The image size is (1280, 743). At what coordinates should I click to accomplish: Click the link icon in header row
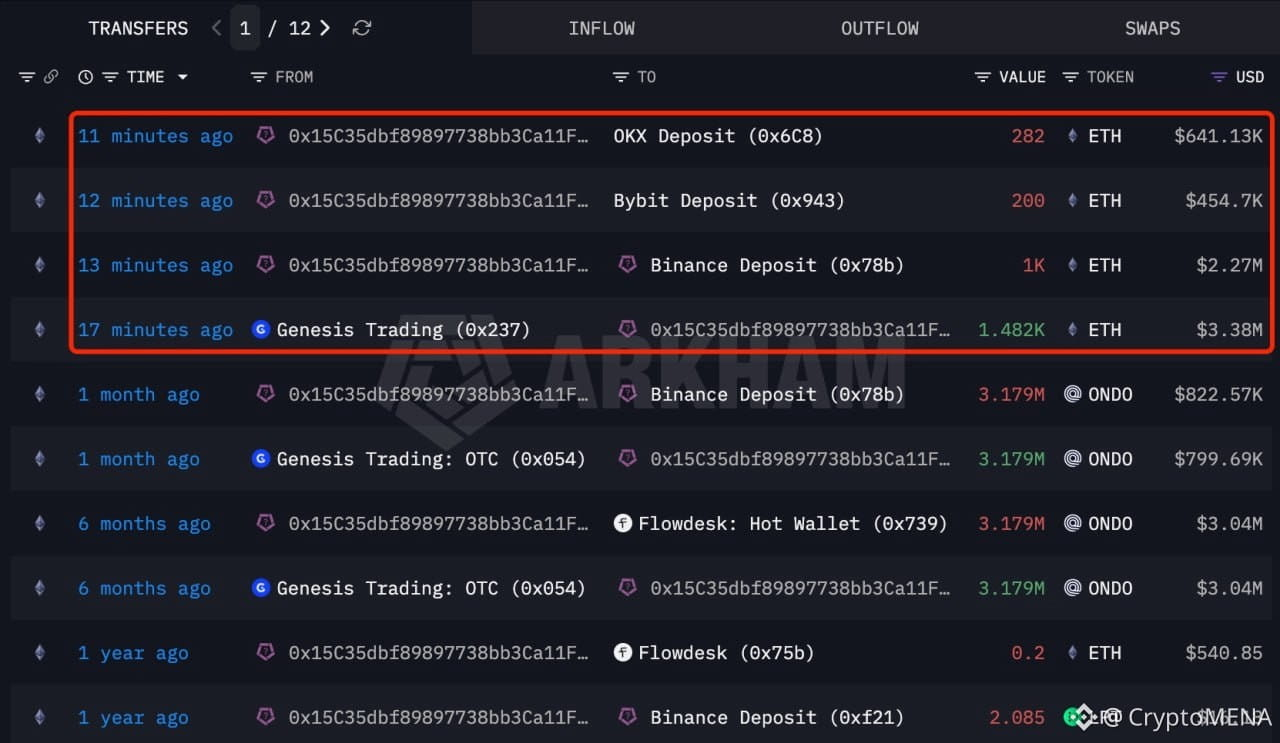point(50,77)
